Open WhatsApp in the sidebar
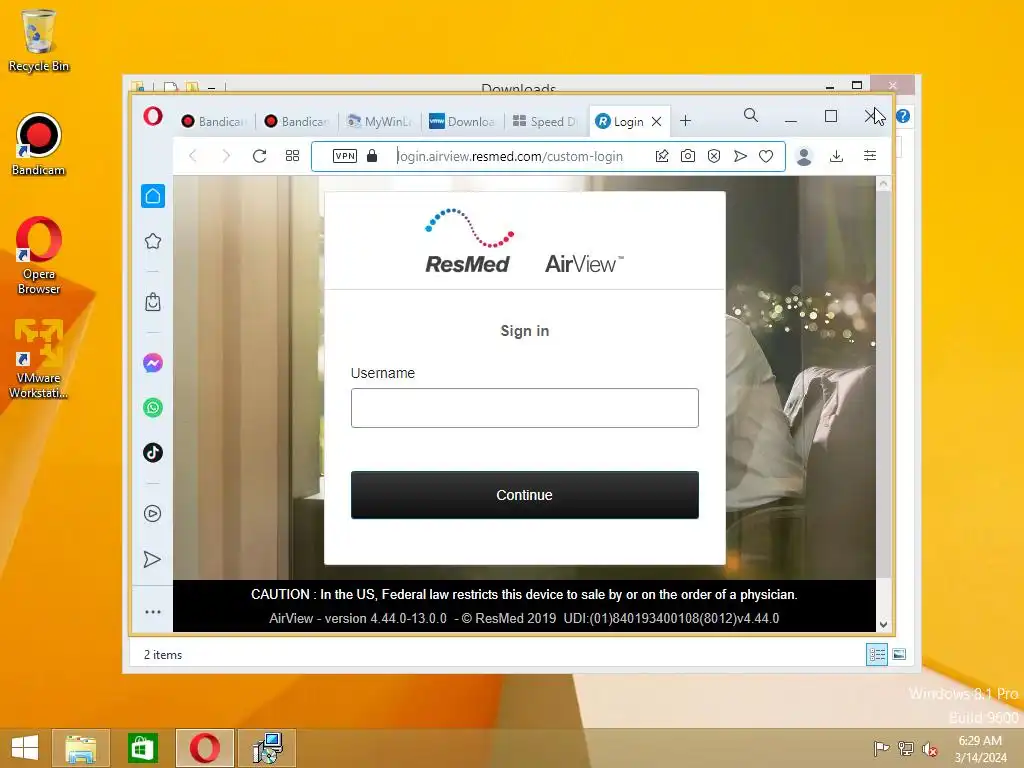1024x768 pixels. [x=153, y=408]
